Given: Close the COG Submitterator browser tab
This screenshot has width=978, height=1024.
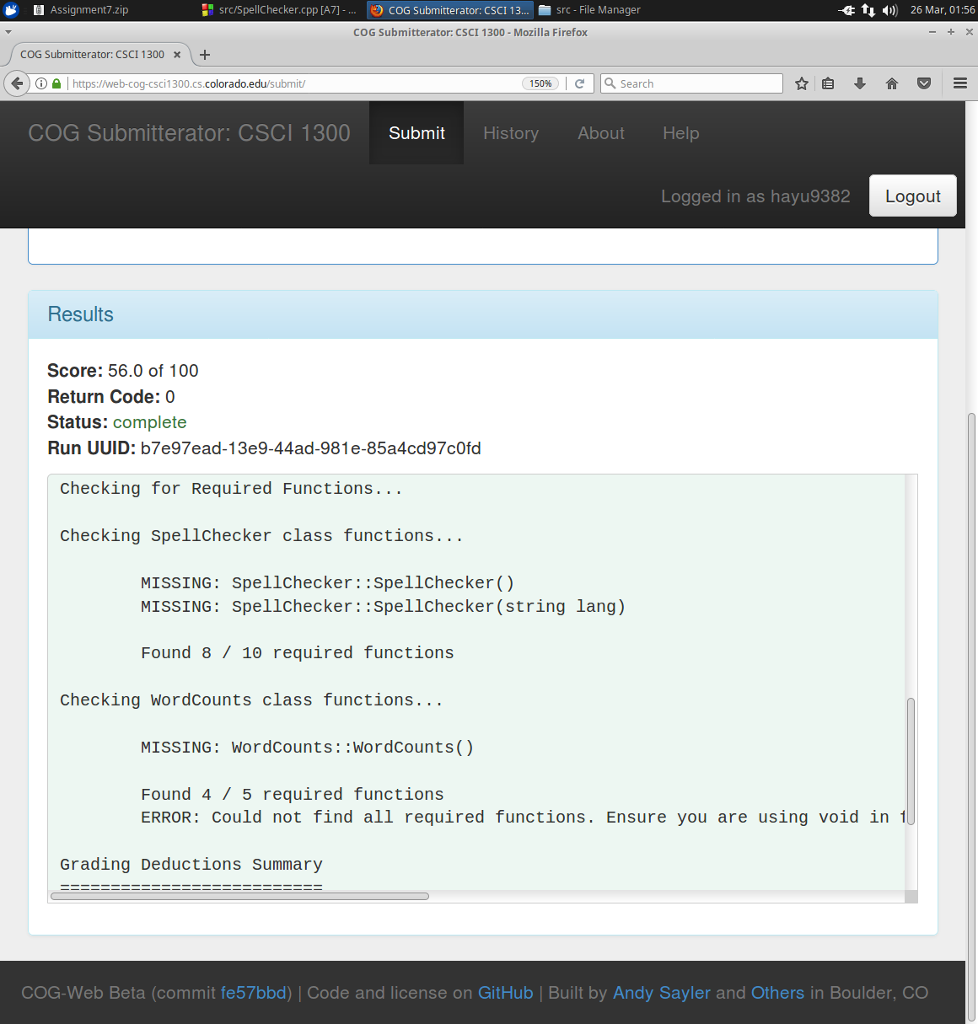Looking at the screenshot, I should tap(177, 55).
